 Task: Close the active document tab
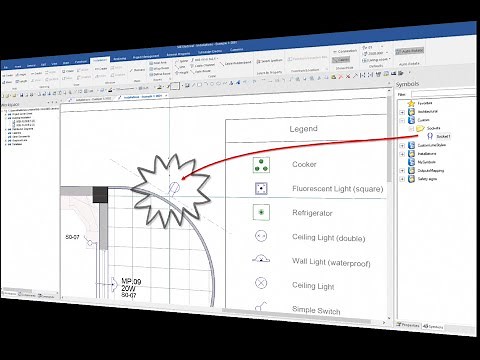(166, 96)
